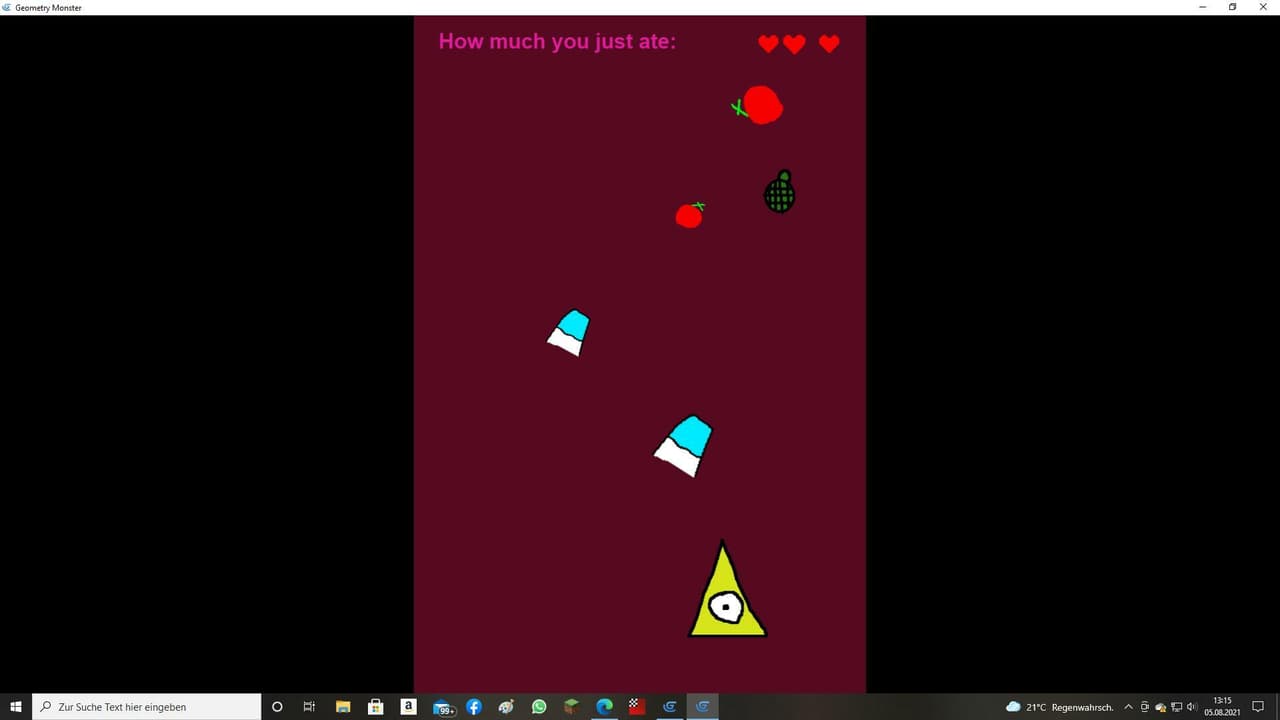
Task: Click the green grenade in the game
Action: coord(780,191)
